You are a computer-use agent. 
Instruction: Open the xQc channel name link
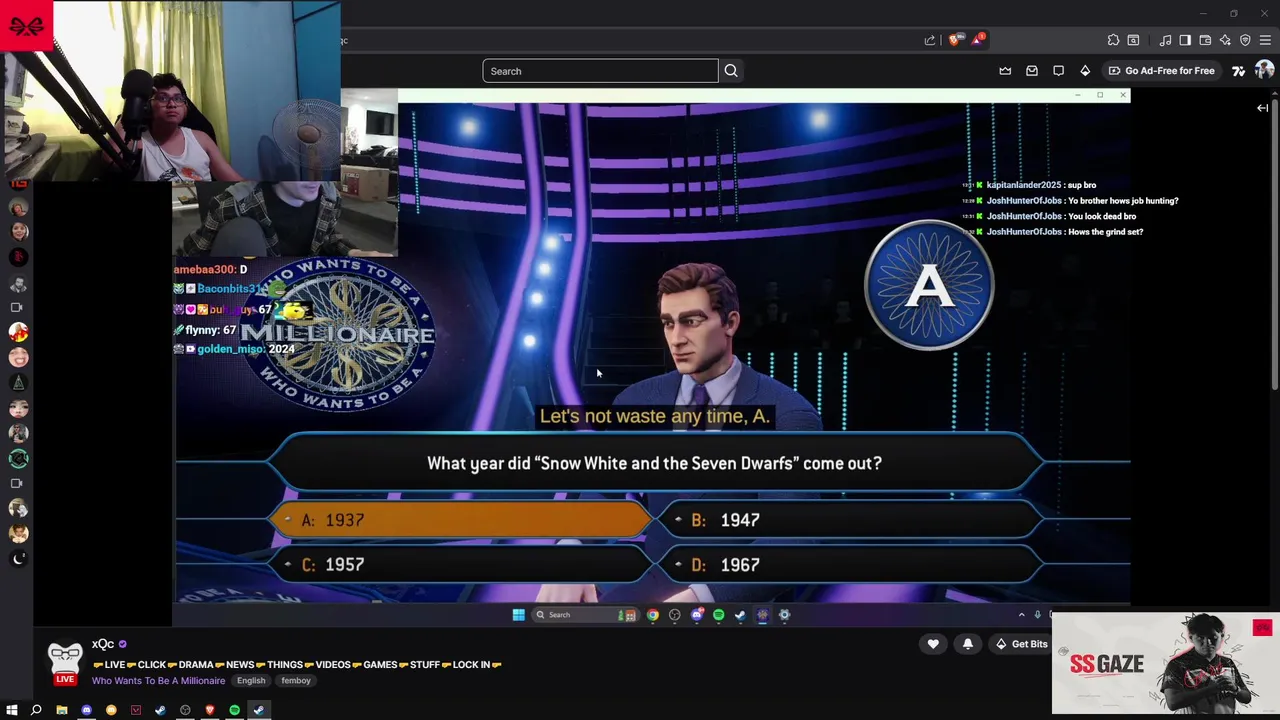coord(103,644)
